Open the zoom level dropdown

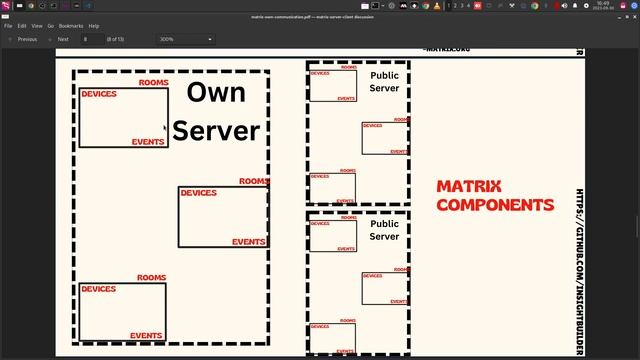pyautogui.click(x=186, y=39)
